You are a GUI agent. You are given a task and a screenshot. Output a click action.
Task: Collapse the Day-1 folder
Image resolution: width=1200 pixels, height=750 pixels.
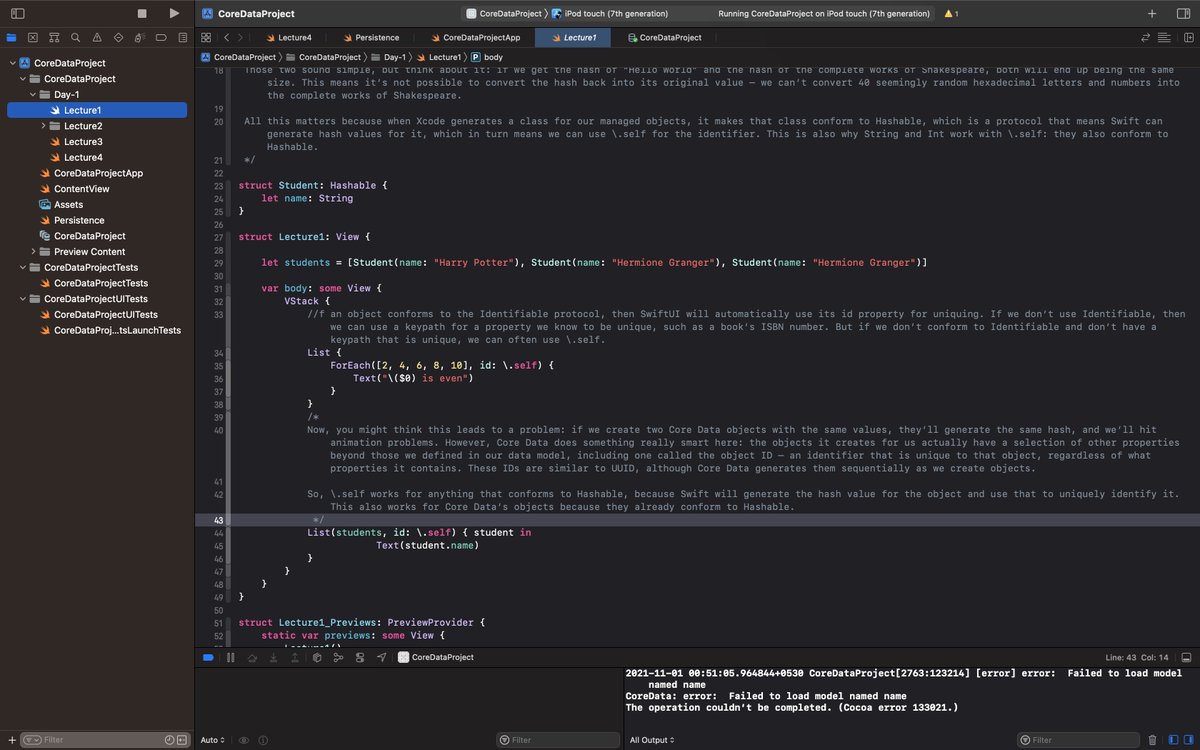(34, 94)
